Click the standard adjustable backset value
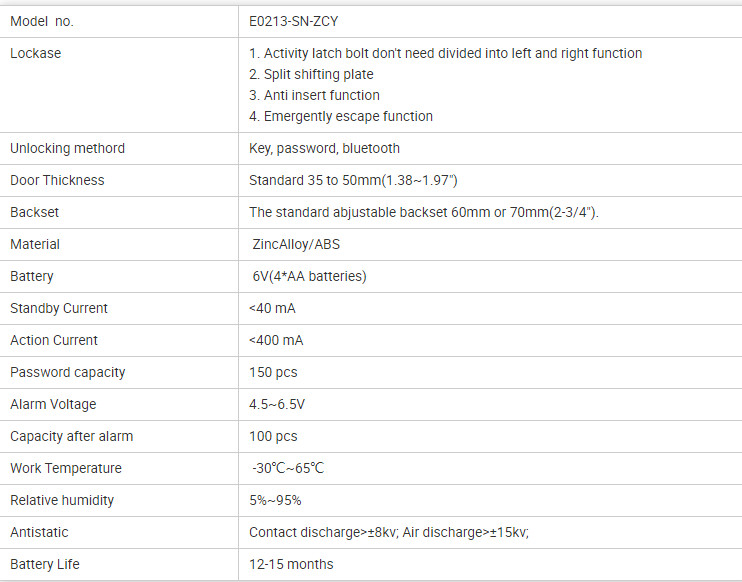The width and height of the screenshot is (742, 582). [x=423, y=212]
